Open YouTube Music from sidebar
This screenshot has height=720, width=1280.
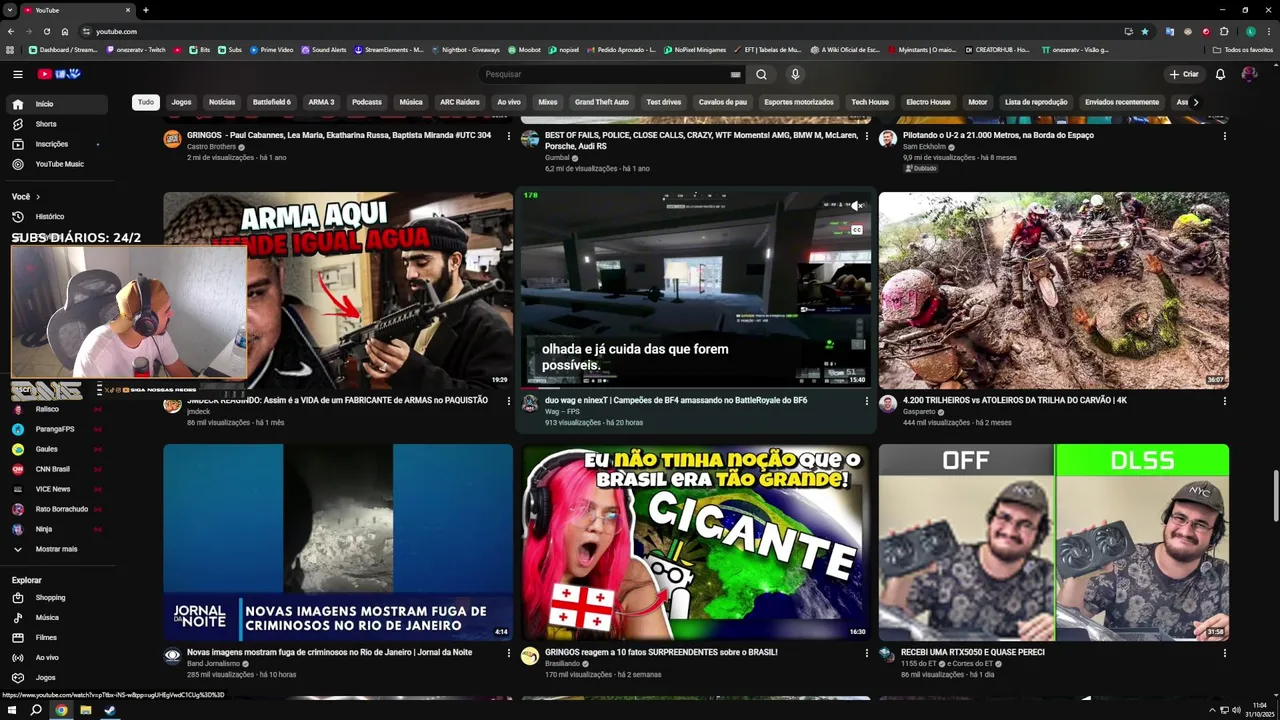(55, 164)
